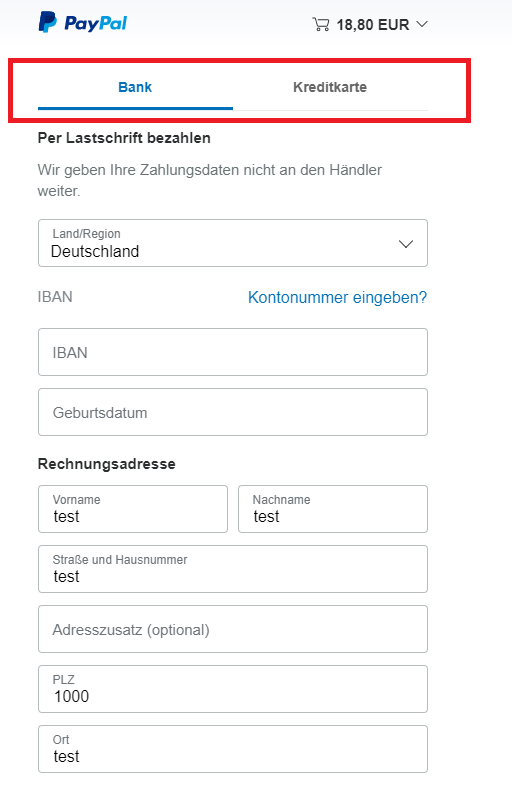
Task: Expand the 18,80 EUR cart summary chevron
Action: click(422, 24)
